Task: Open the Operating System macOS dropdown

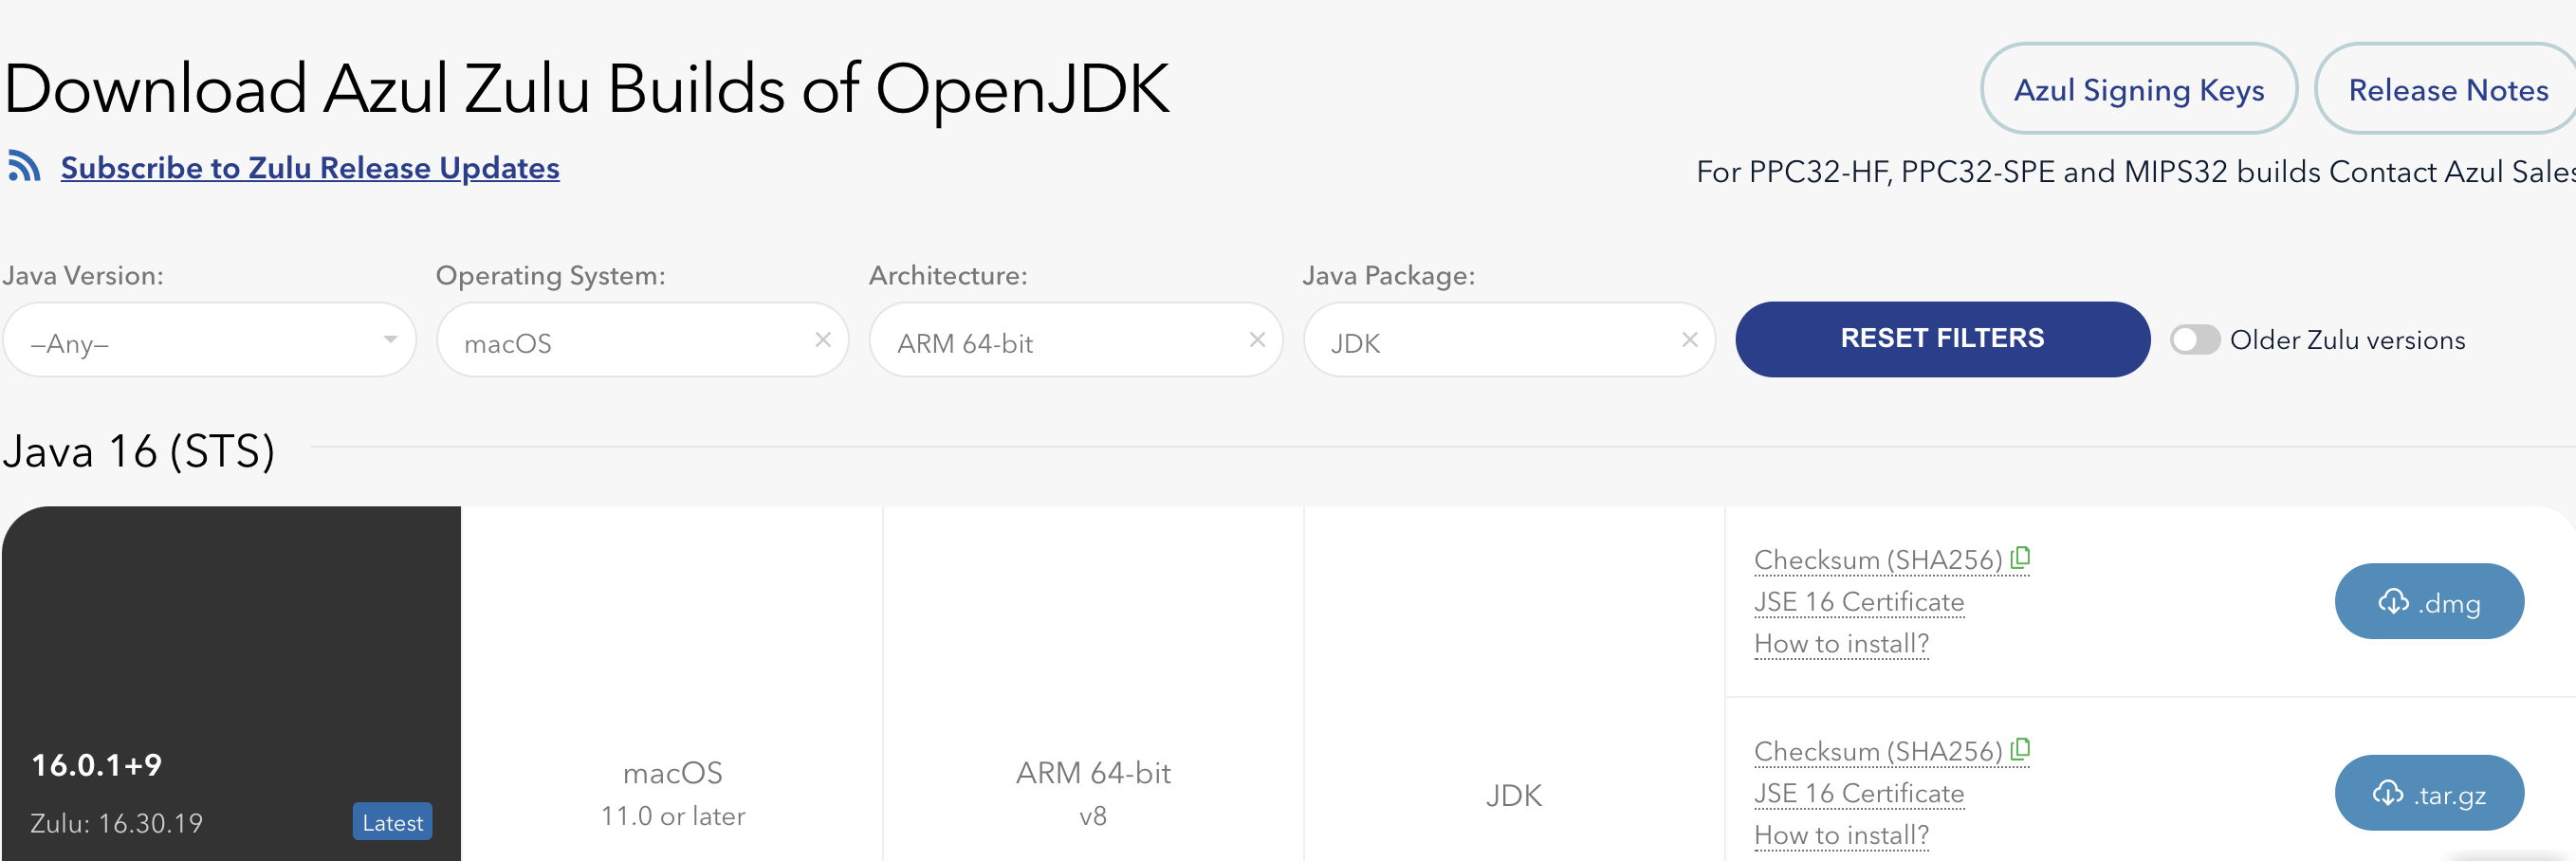Action: pos(642,340)
